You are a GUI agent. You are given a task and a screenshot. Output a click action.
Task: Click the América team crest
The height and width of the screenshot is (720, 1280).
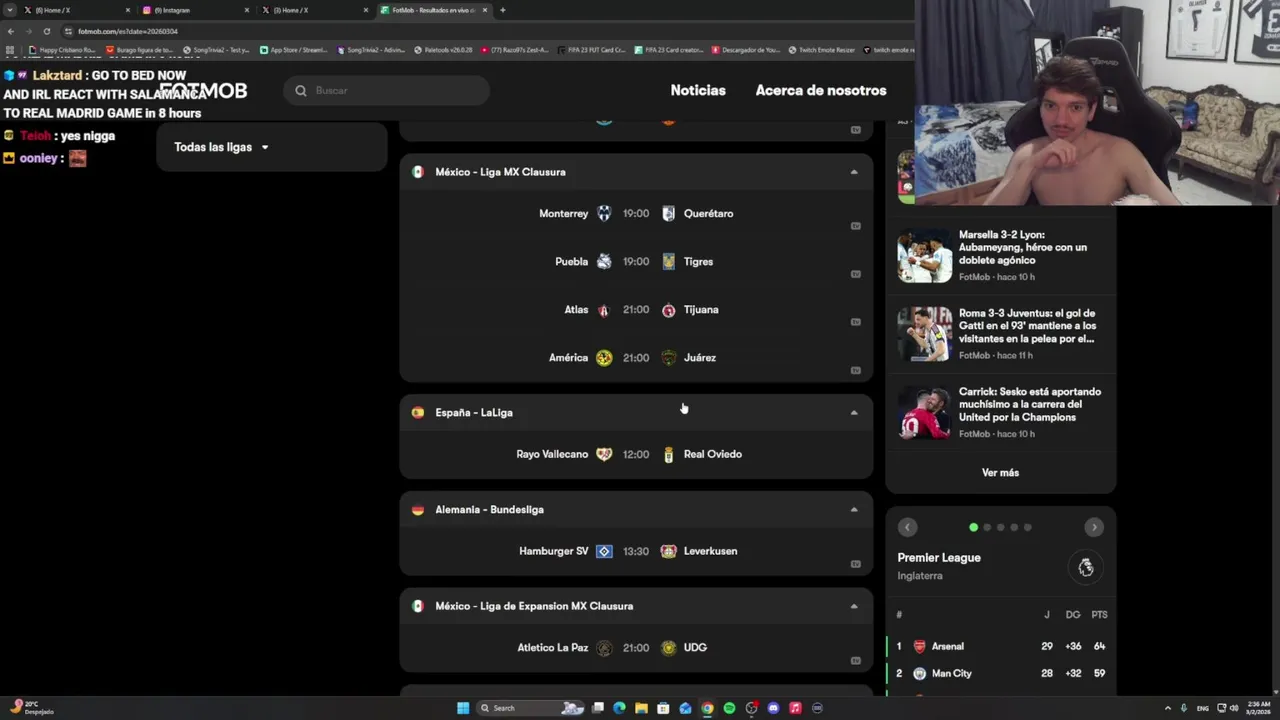point(604,358)
